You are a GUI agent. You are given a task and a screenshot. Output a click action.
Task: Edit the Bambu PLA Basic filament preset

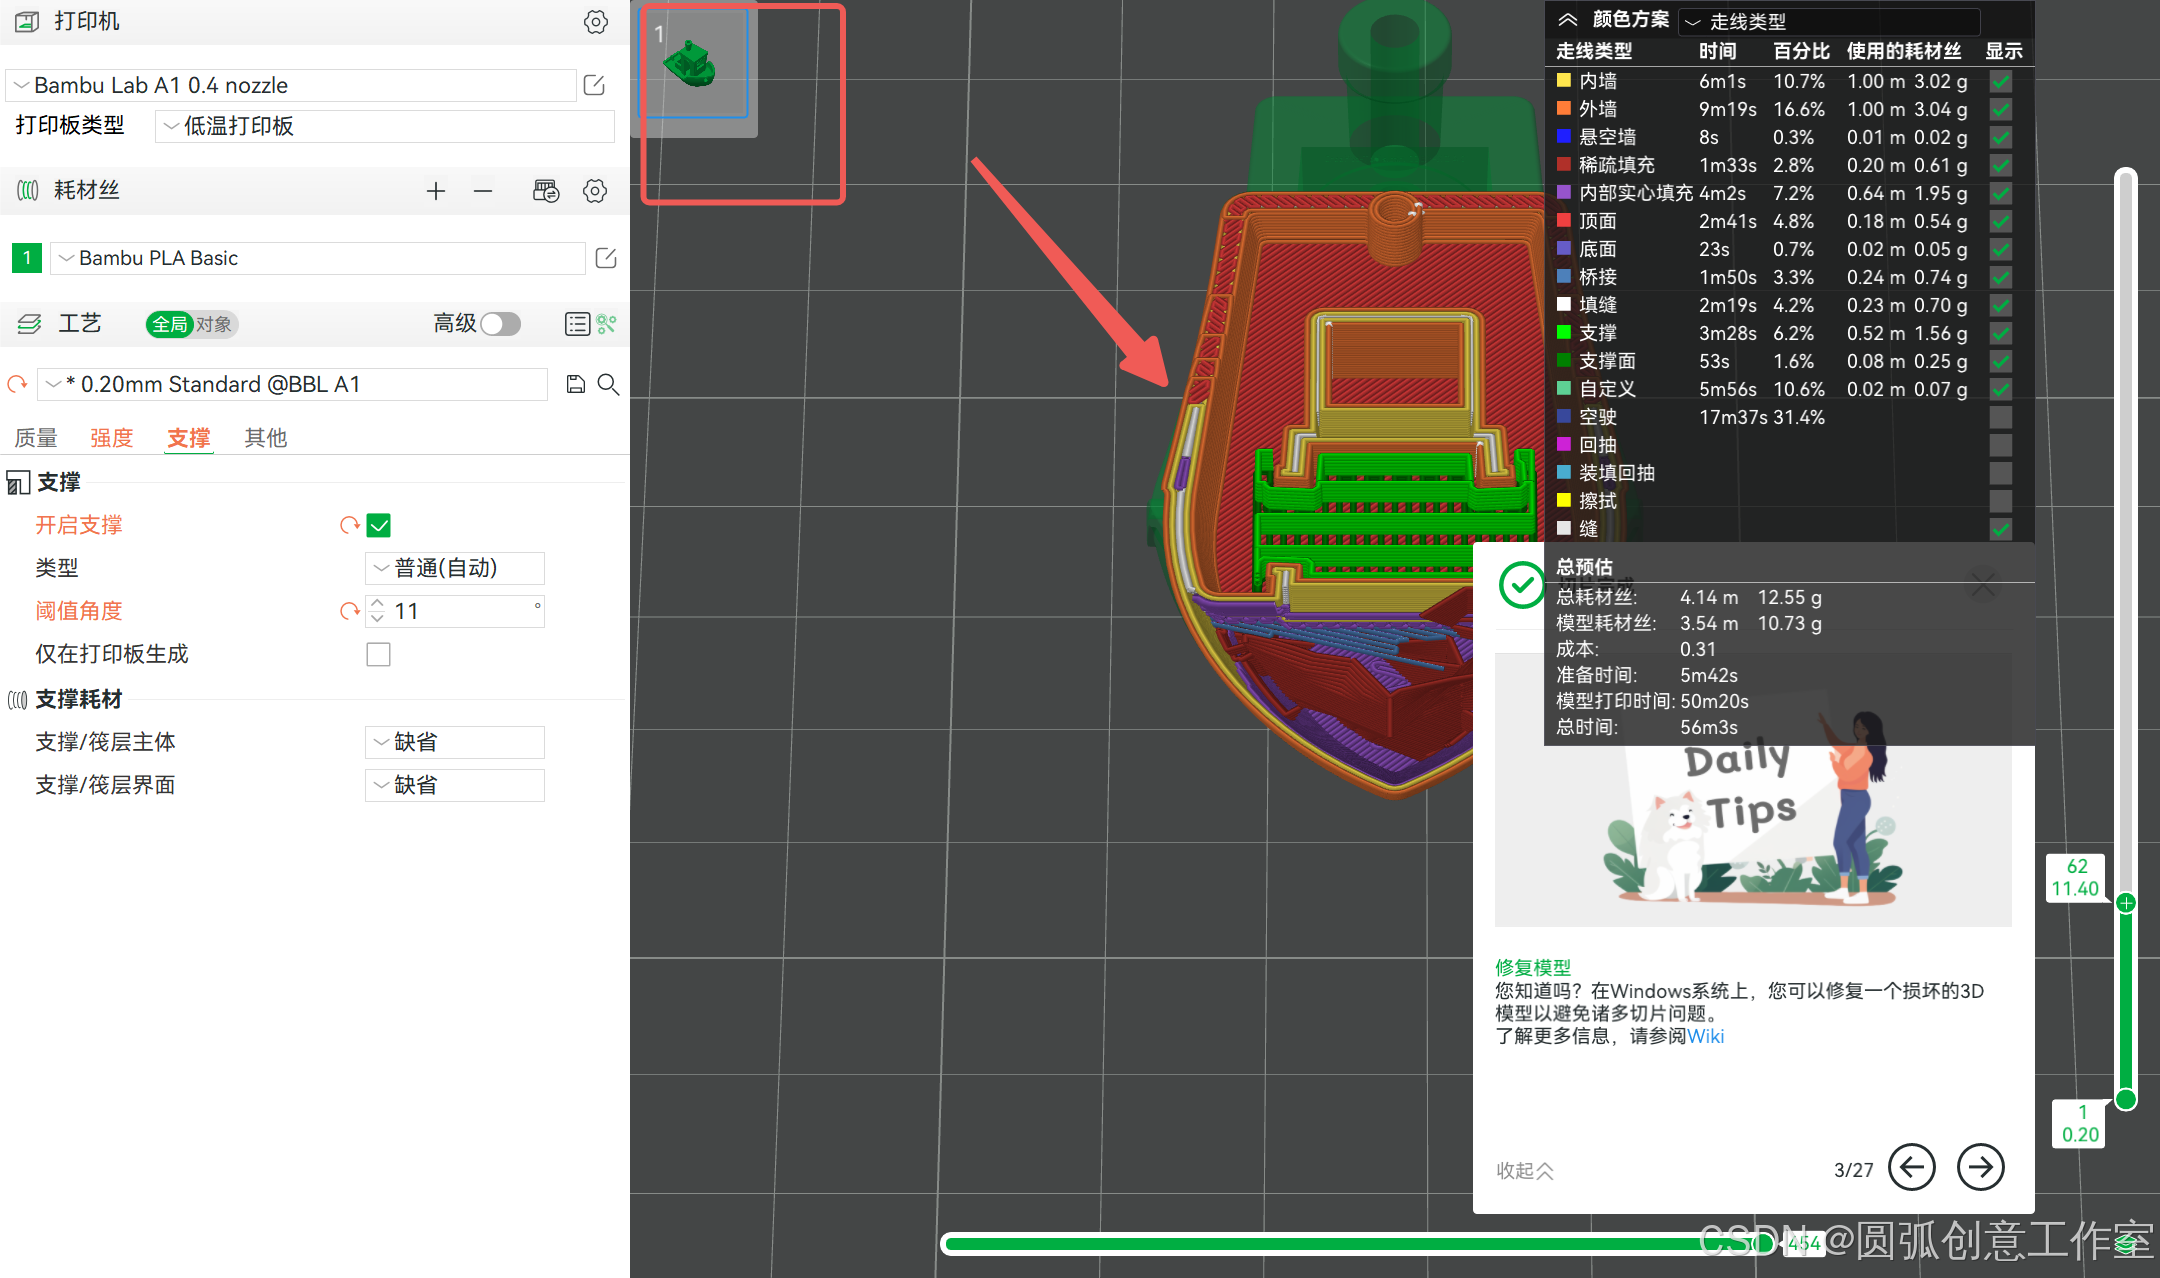pos(605,258)
